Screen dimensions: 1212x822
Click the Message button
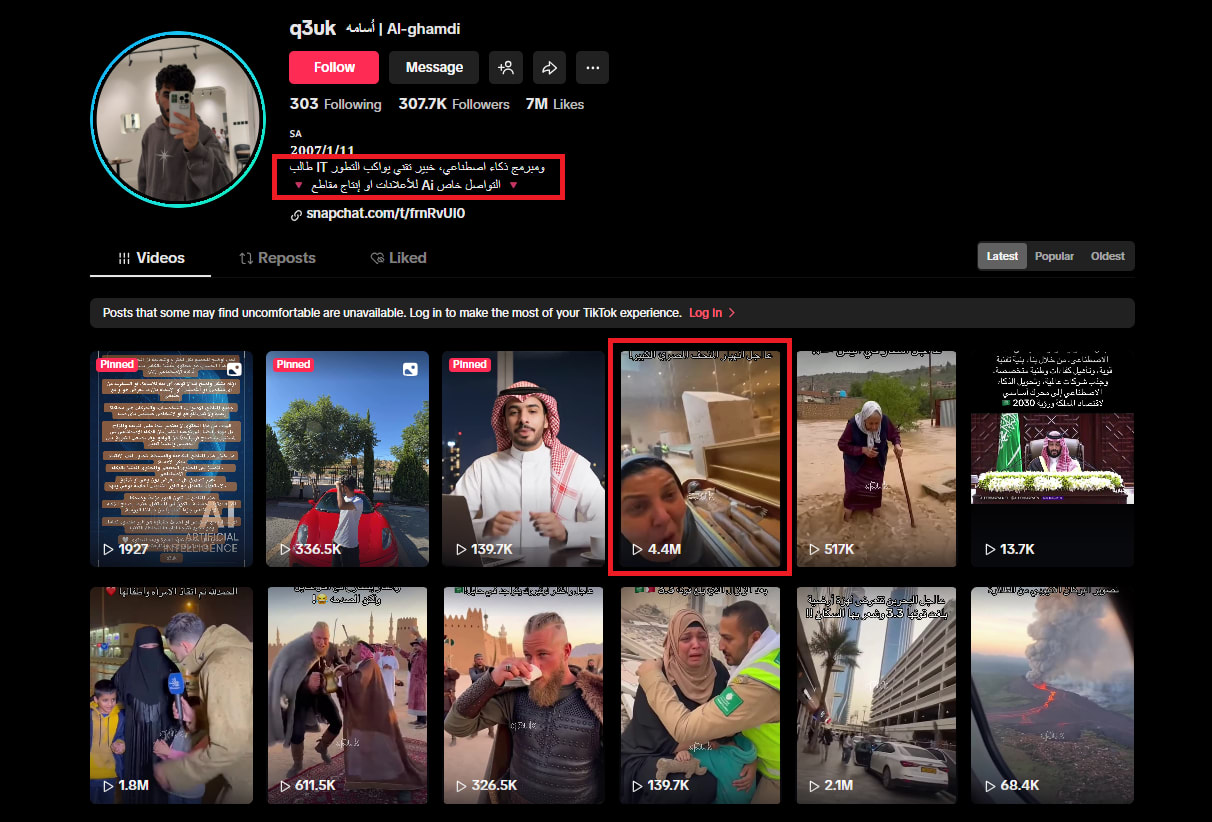434,67
